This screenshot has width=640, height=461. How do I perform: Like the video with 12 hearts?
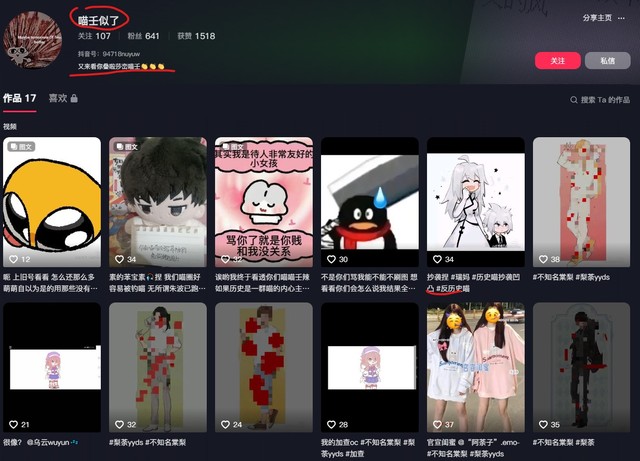[x=13, y=258]
